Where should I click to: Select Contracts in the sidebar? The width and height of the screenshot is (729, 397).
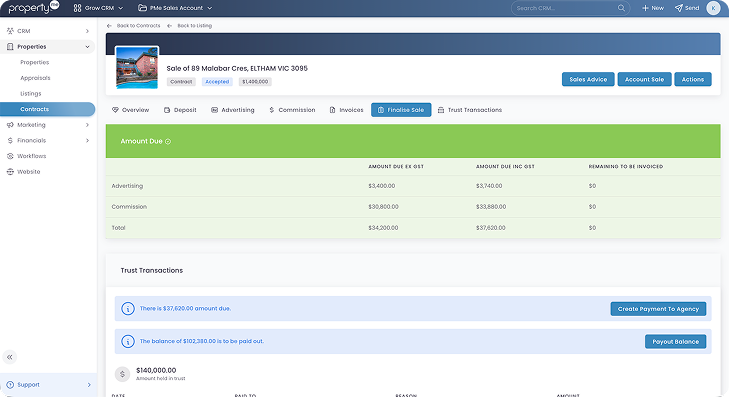pos(47,109)
